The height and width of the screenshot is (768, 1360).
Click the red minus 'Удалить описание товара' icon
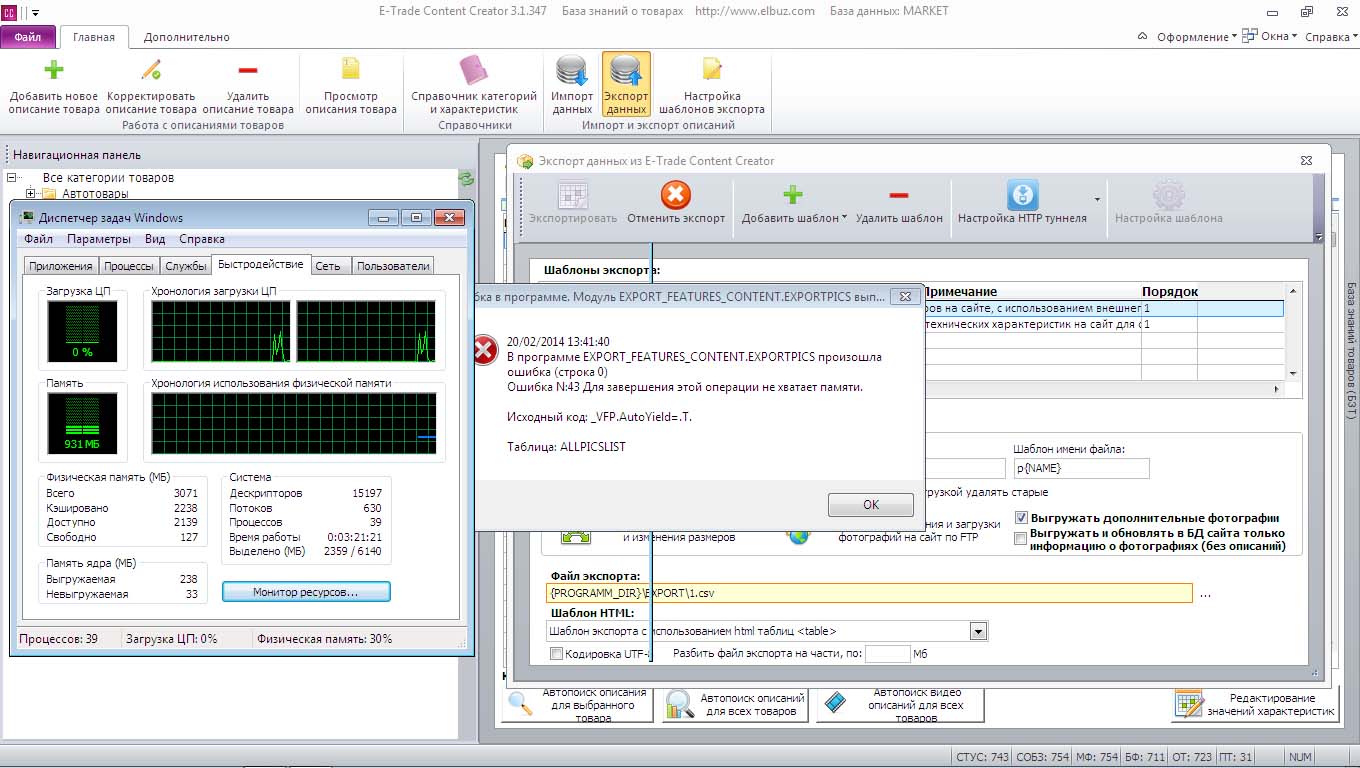248,70
